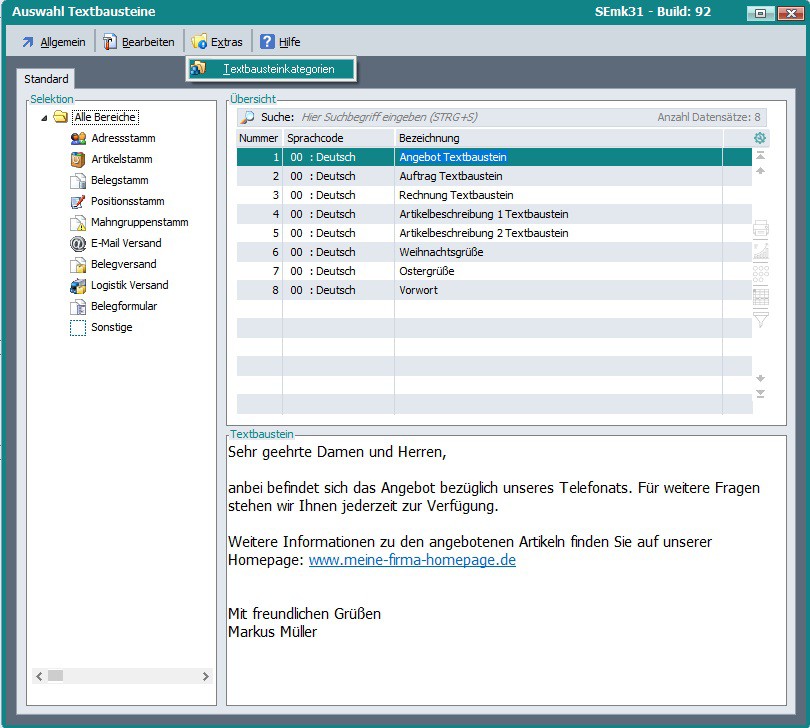The width and height of the screenshot is (810, 728).
Task: Open link www.meine-firma-homepage.de
Action: click(412, 560)
